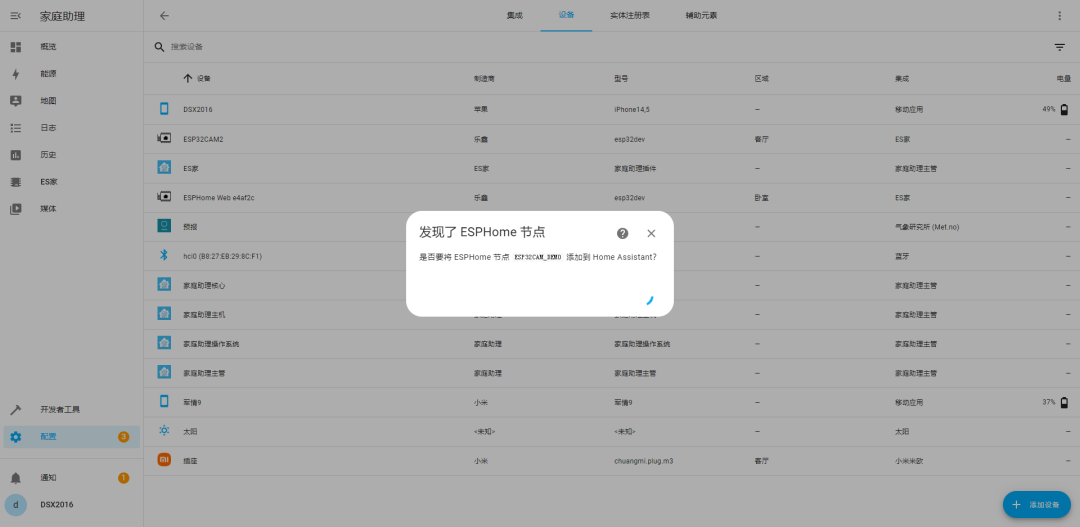Sort by the 集成 column header
The image size is (1080, 527).
point(902,79)
